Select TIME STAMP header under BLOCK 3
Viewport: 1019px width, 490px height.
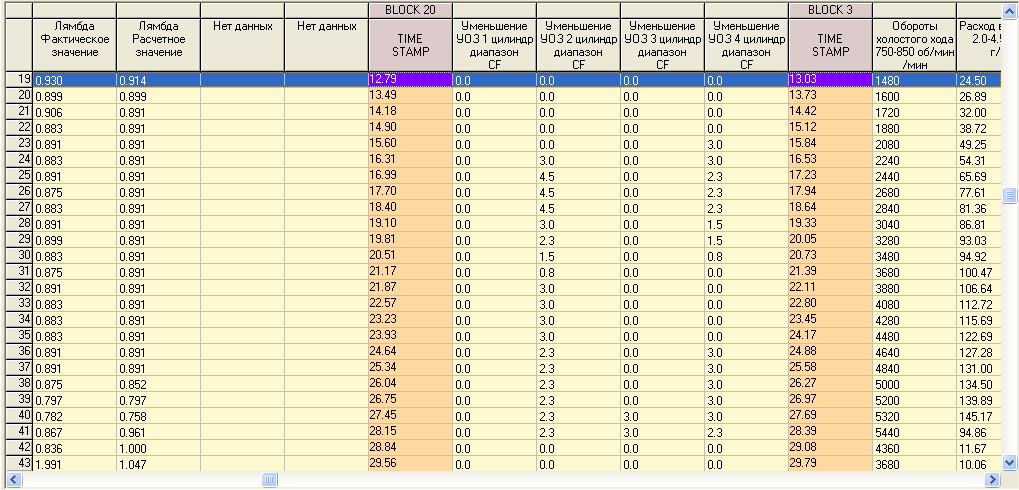coord(830,44)
